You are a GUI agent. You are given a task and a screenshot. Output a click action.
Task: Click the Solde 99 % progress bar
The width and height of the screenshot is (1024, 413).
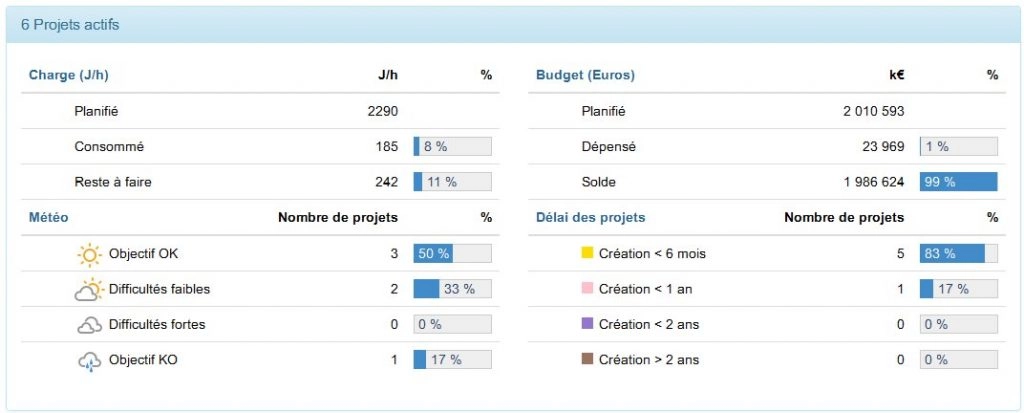(x=959, y=182)
